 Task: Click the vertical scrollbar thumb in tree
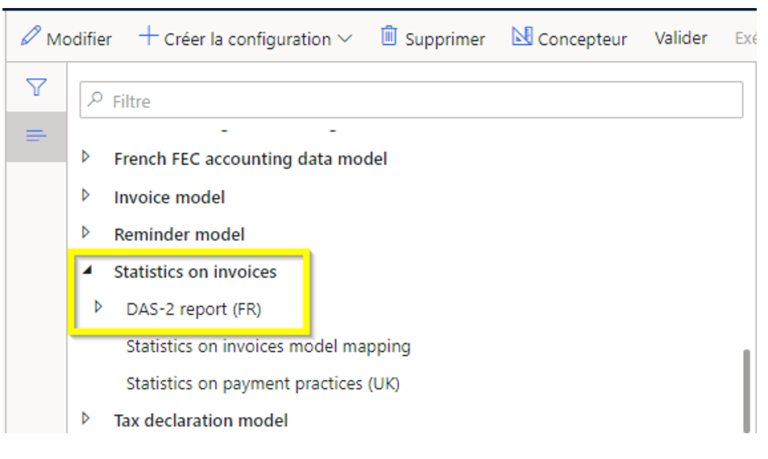(743, 390)
